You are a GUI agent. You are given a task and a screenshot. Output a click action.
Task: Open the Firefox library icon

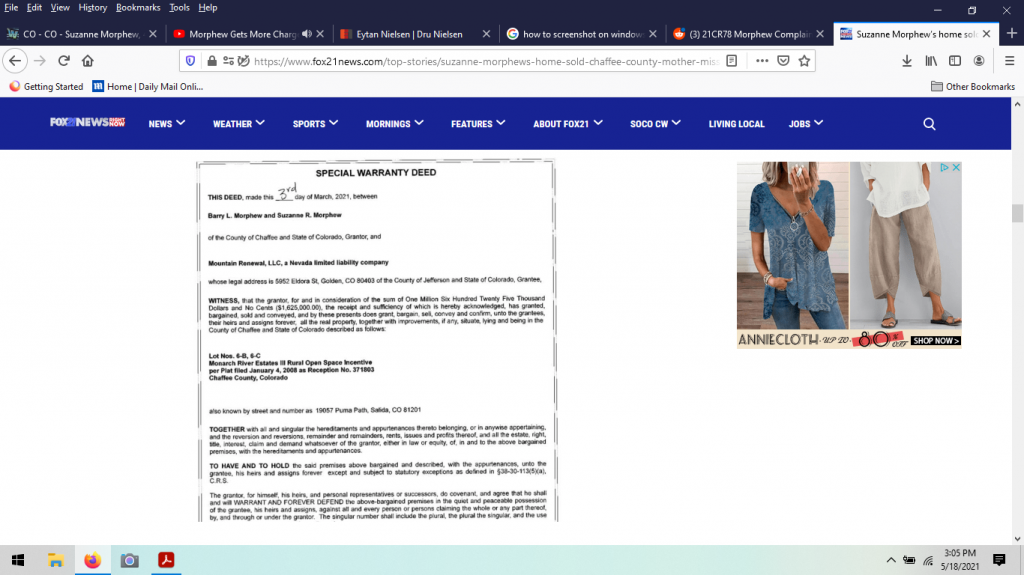point(931,60)
